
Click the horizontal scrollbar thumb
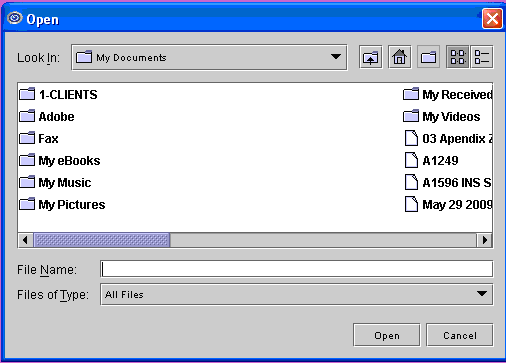(102, 240)
